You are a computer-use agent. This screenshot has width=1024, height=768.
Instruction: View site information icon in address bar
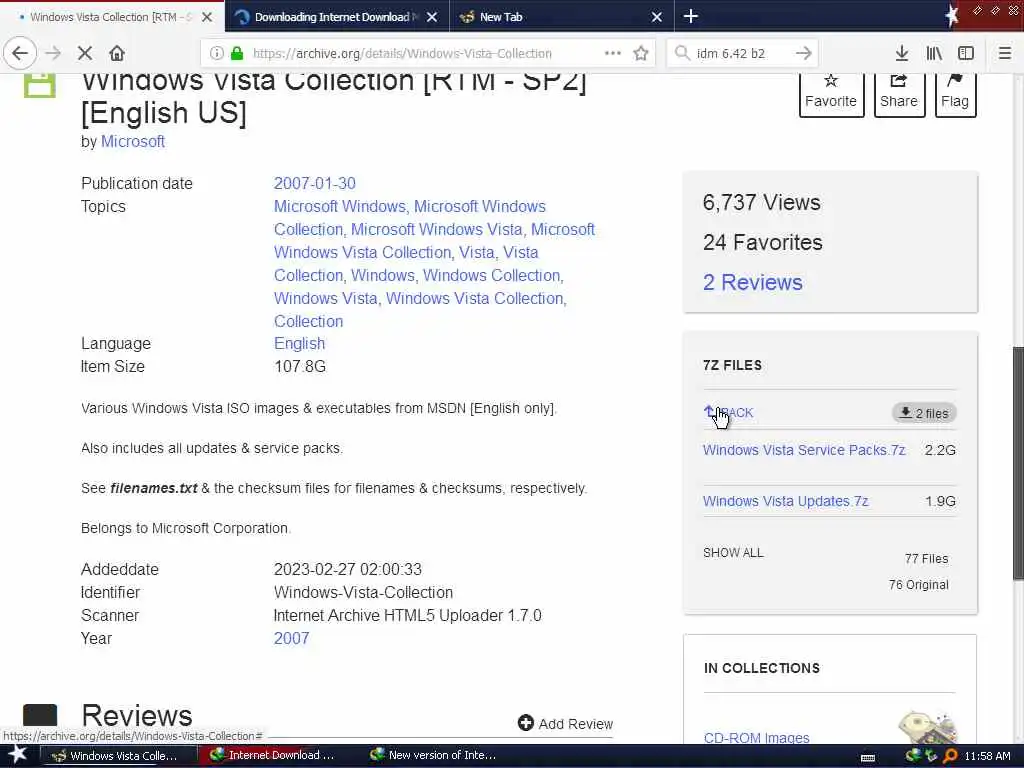pyautogui.click(x=217, y=53)
